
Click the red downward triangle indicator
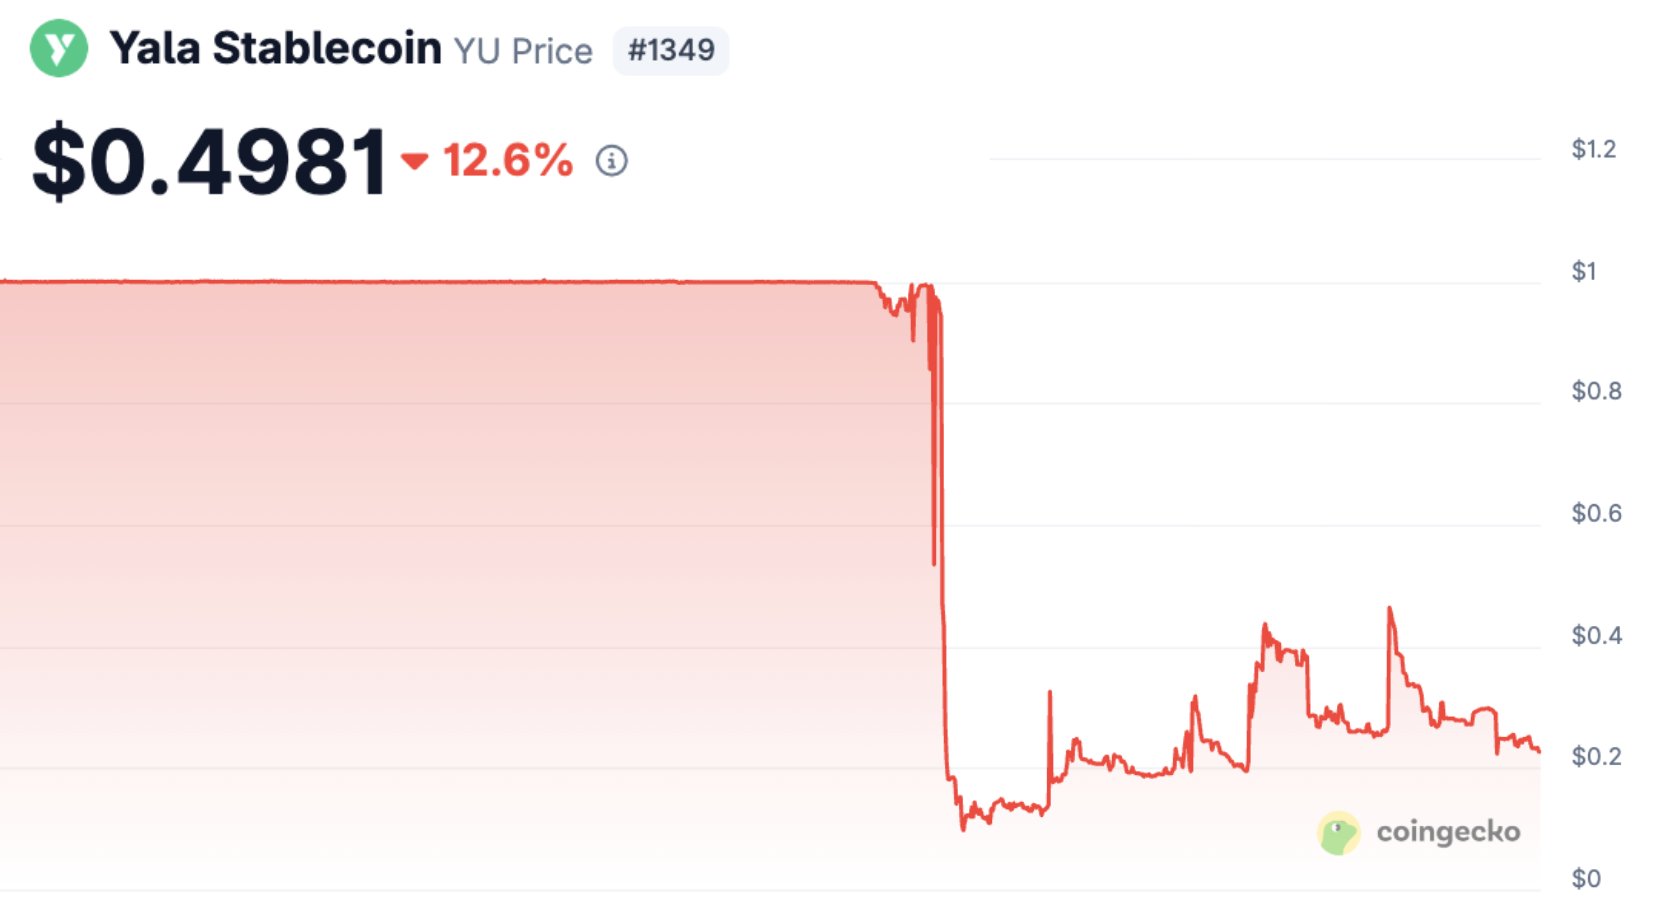click(414, 160)
